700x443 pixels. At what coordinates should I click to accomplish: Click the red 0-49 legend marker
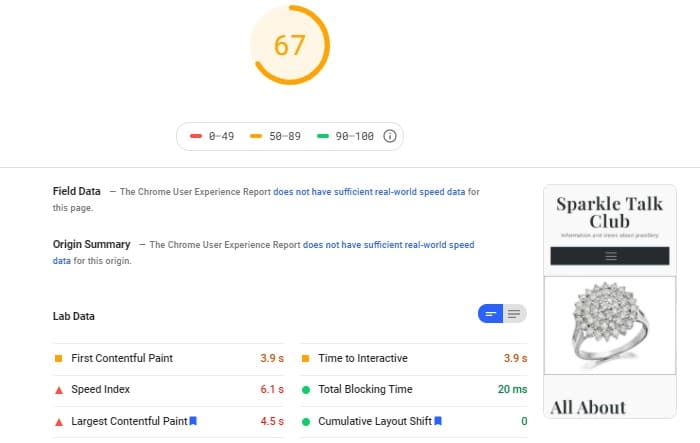coord(196,136)
